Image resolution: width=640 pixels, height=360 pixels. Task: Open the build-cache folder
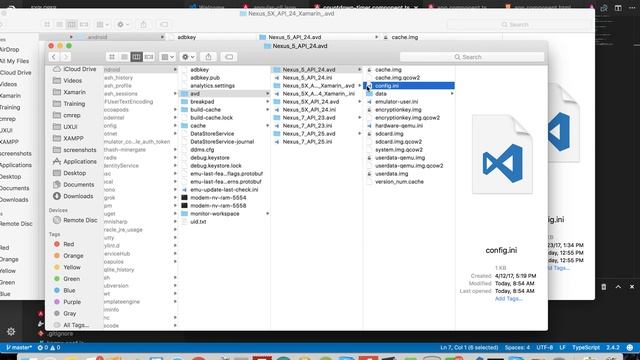click(x=205, y=110)
